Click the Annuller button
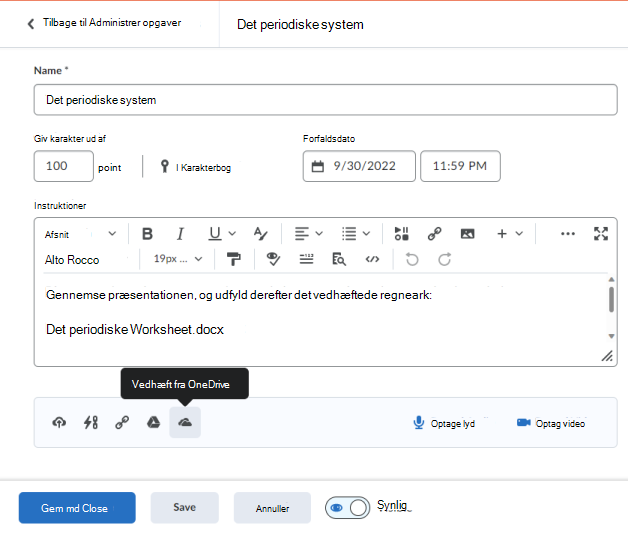The height and width of the screenshot is (534, 628). (272, 508)
